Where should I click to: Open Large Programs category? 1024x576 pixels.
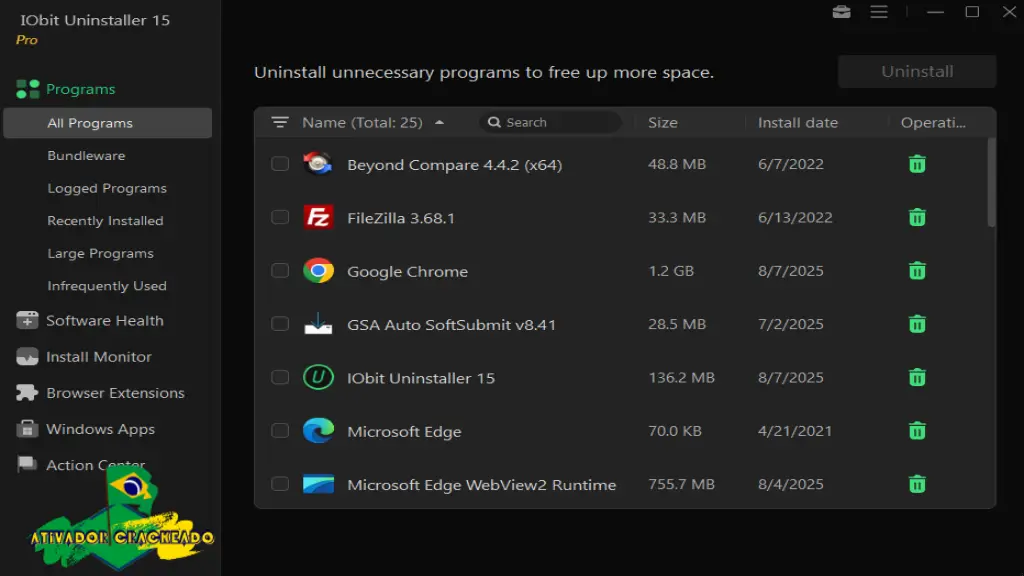[x=101, y=253]
